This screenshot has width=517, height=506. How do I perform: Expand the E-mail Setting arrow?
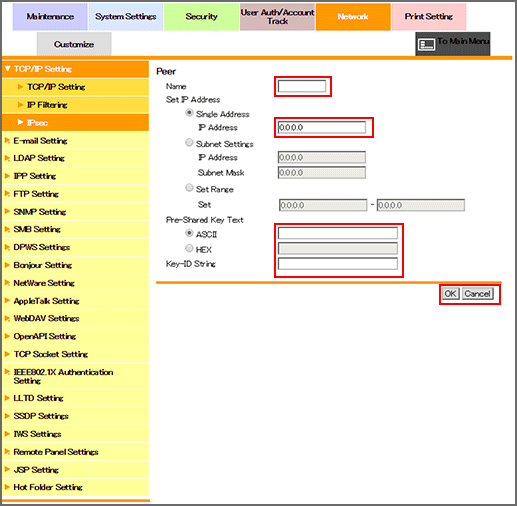tap(7, 141)
